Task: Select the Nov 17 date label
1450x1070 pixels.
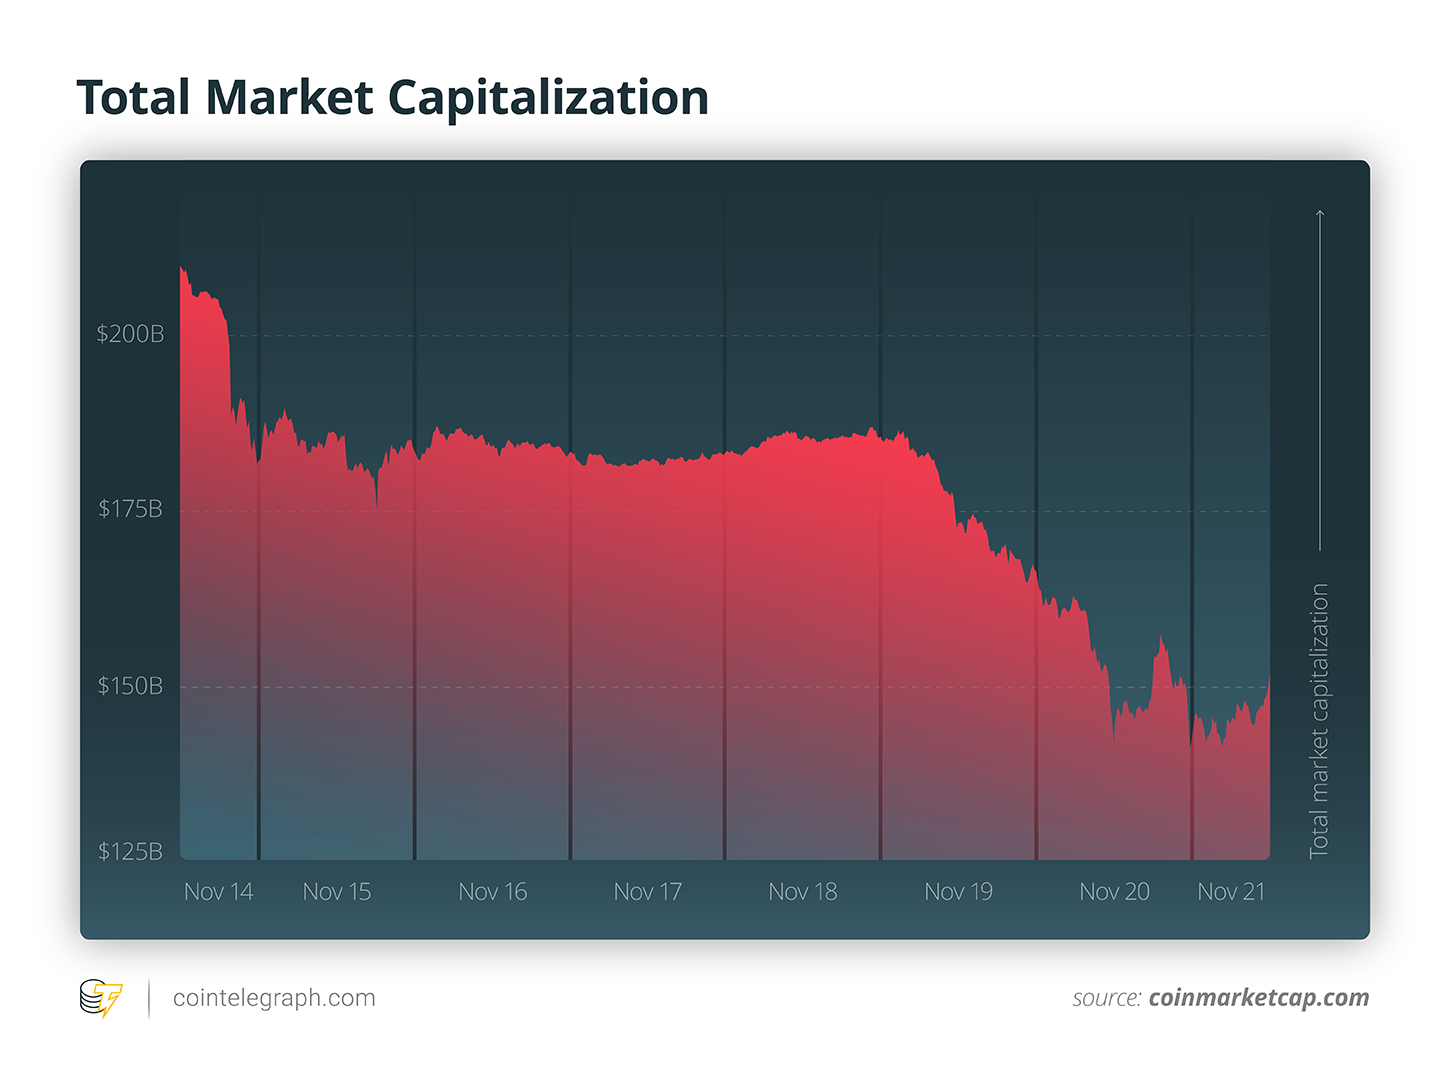Action: tap(648, 891)
